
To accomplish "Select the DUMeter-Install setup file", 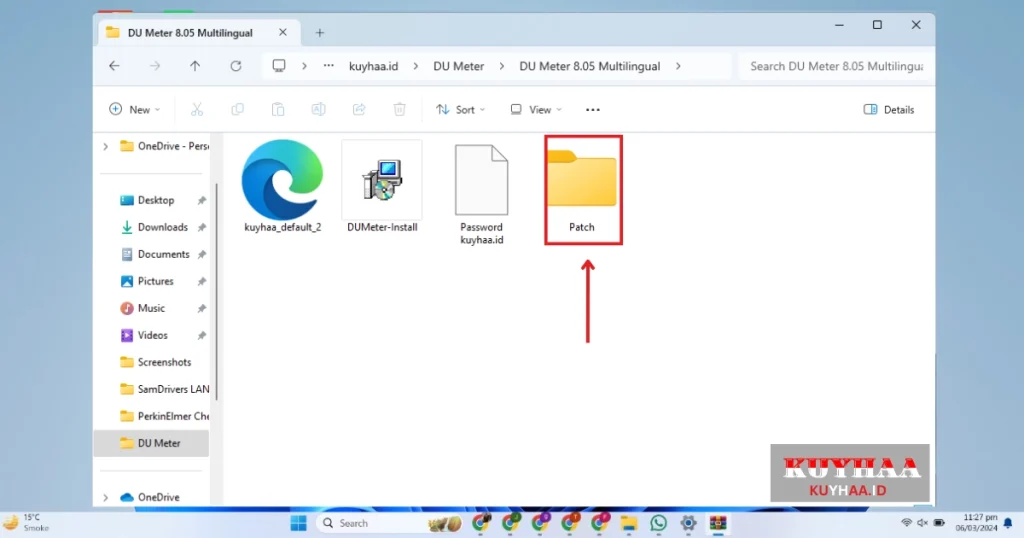I will pyautogui.click(x=382, y=186).
